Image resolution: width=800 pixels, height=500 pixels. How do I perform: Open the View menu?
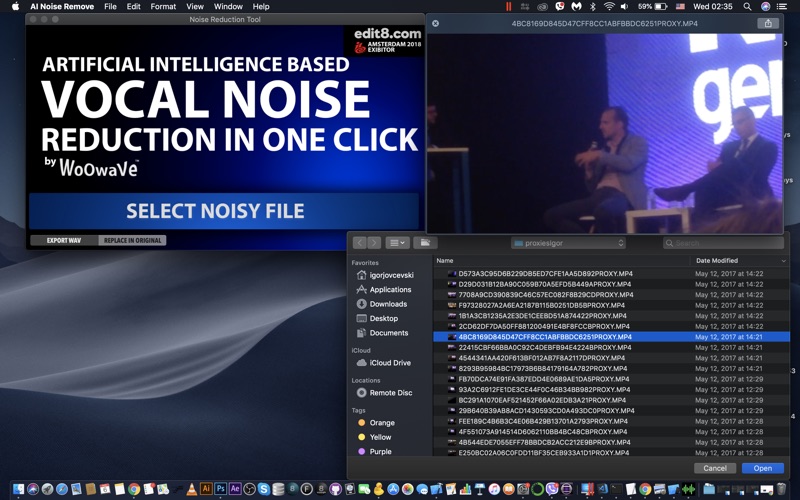pos(195,7)
